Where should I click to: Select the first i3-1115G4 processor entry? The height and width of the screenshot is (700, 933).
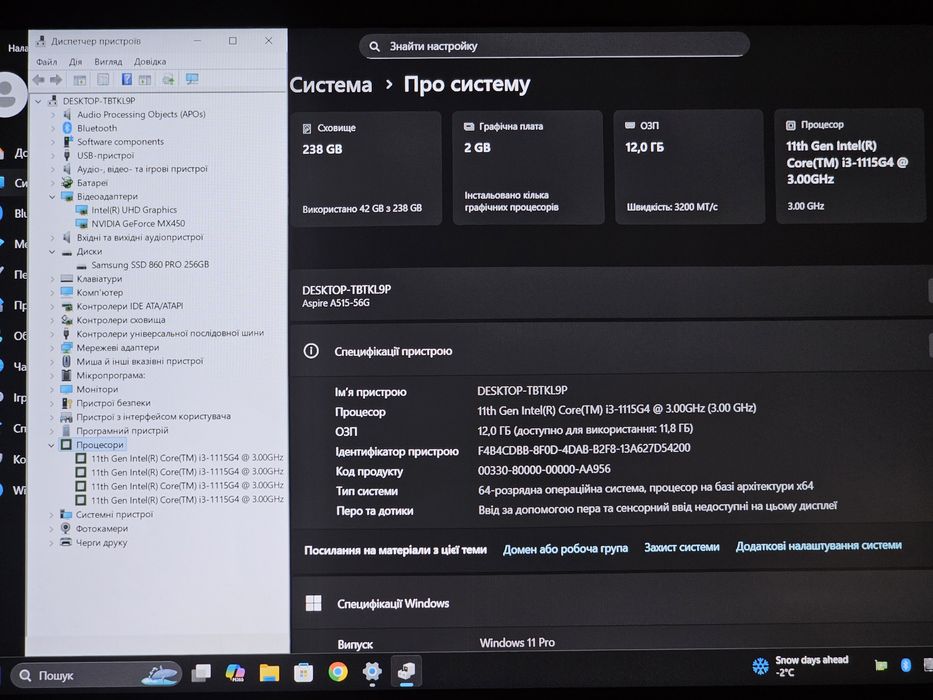187,458
